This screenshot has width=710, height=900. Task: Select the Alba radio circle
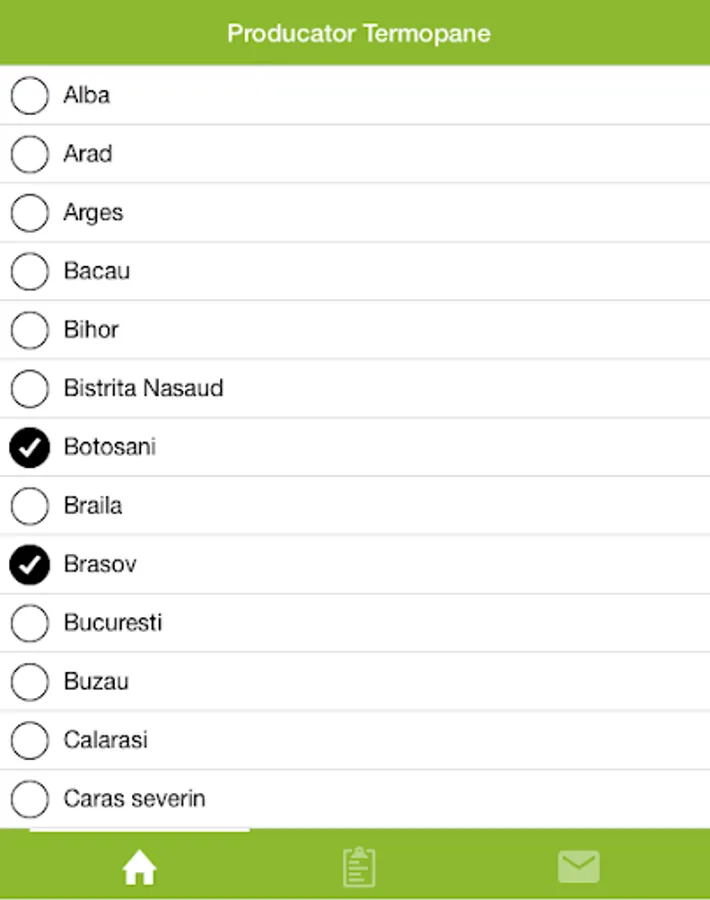click(x=30, y=96)
